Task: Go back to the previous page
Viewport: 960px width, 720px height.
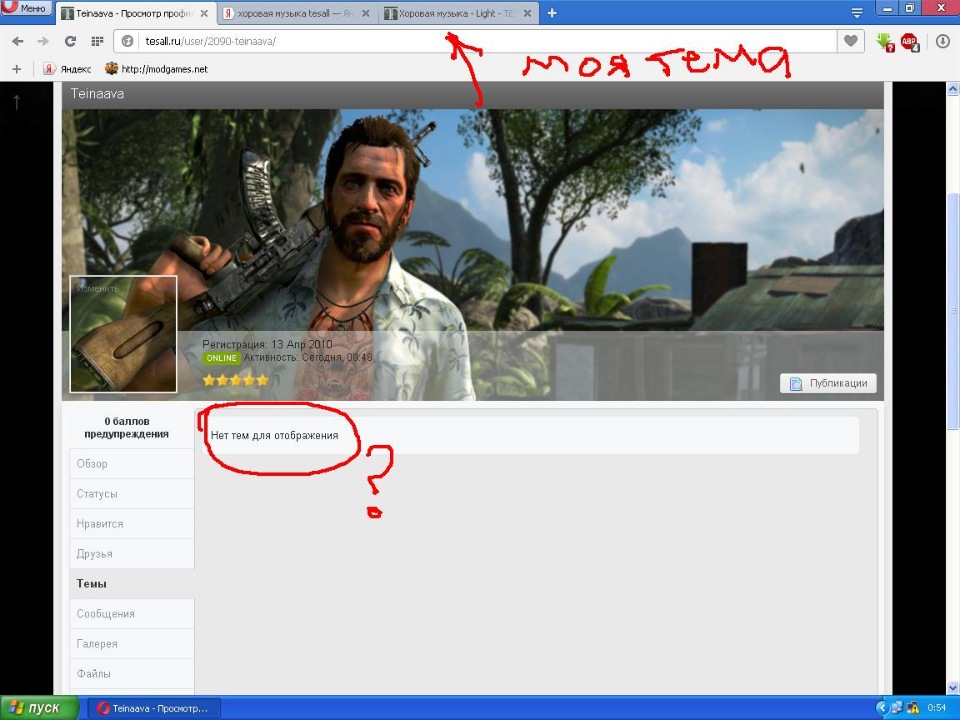Action: coord(18,41)
